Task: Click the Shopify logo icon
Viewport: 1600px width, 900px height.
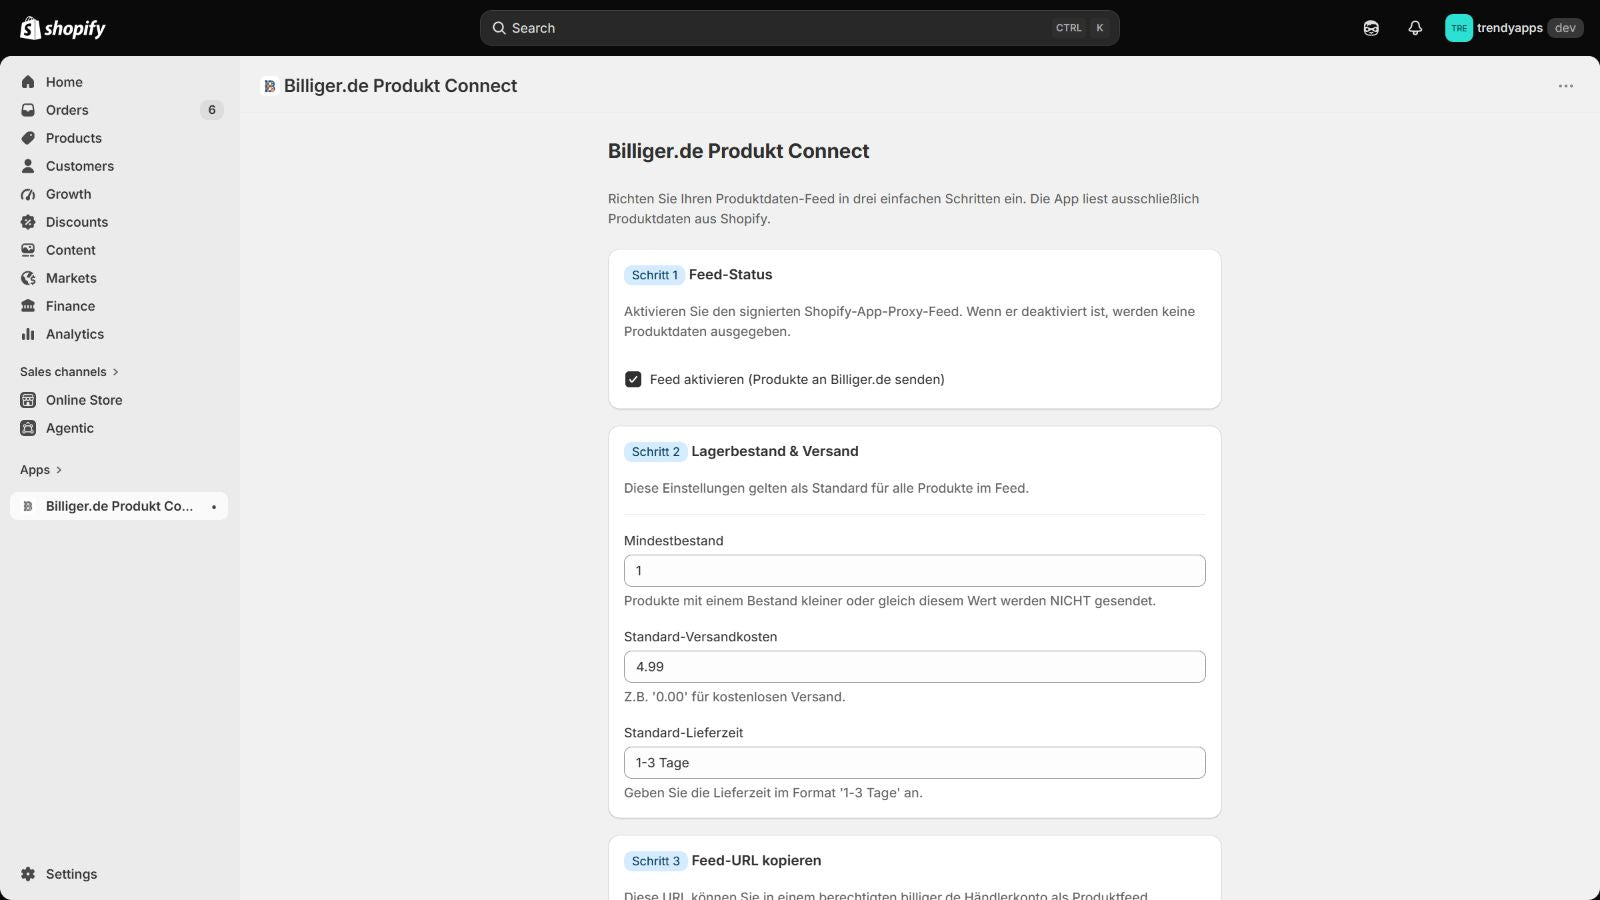Action: 30,28
